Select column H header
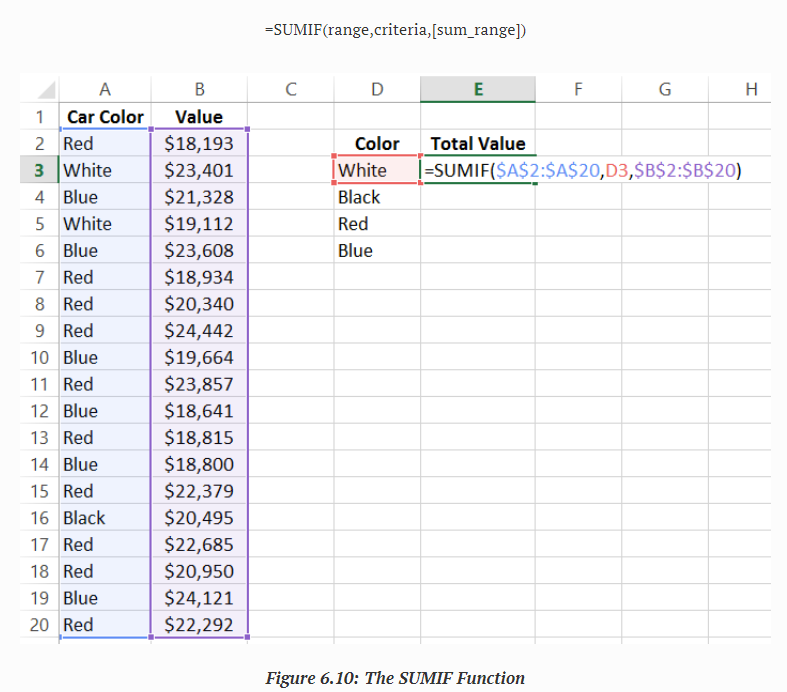Image resolution: width=787 pixels, height=692 pixels. pyautogui.click(x=751, y=89)
